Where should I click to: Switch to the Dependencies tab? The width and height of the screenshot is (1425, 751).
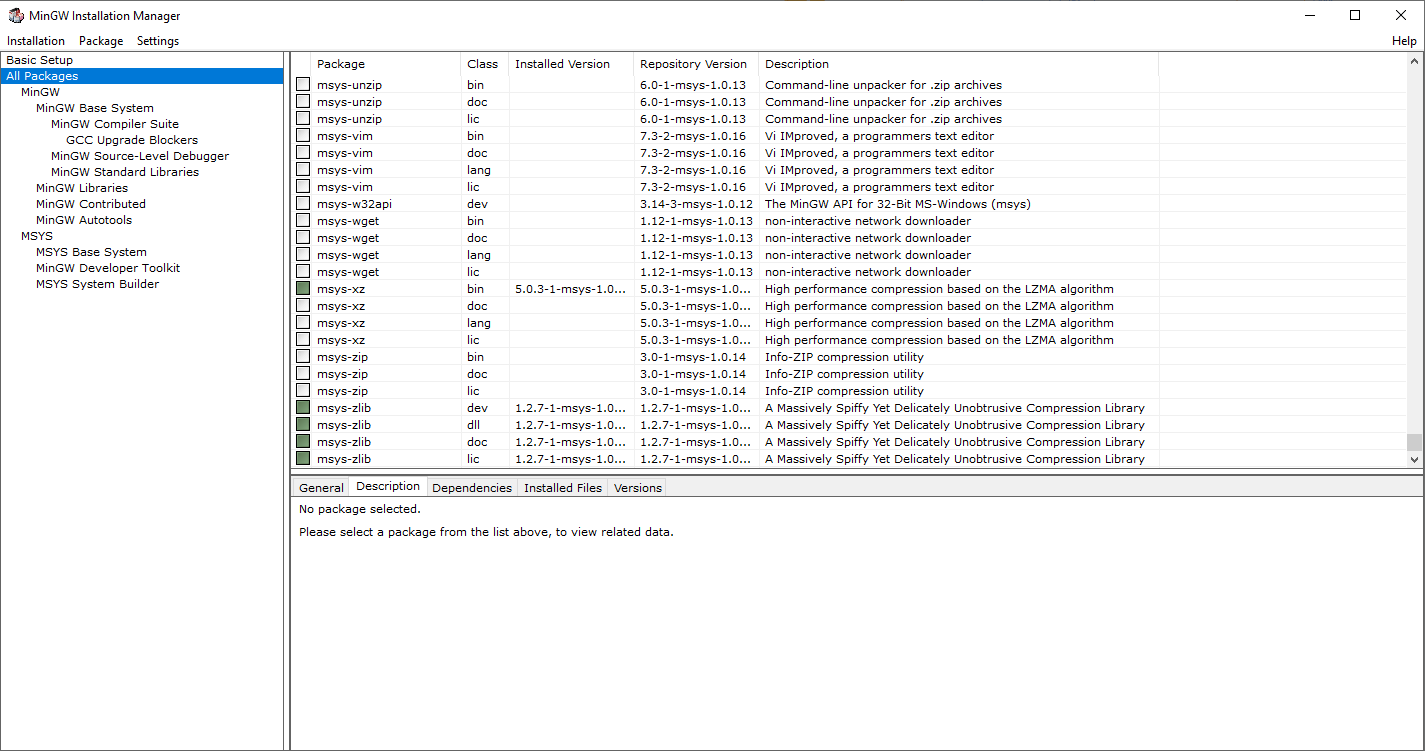472,488
